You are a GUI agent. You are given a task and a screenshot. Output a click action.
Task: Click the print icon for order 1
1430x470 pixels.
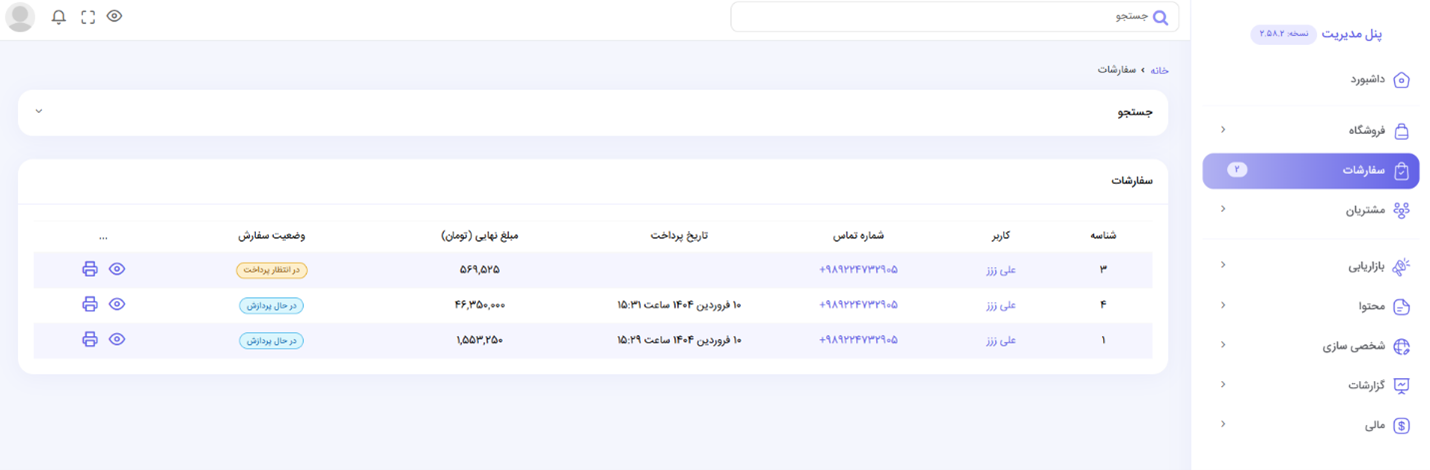(90, 339)
